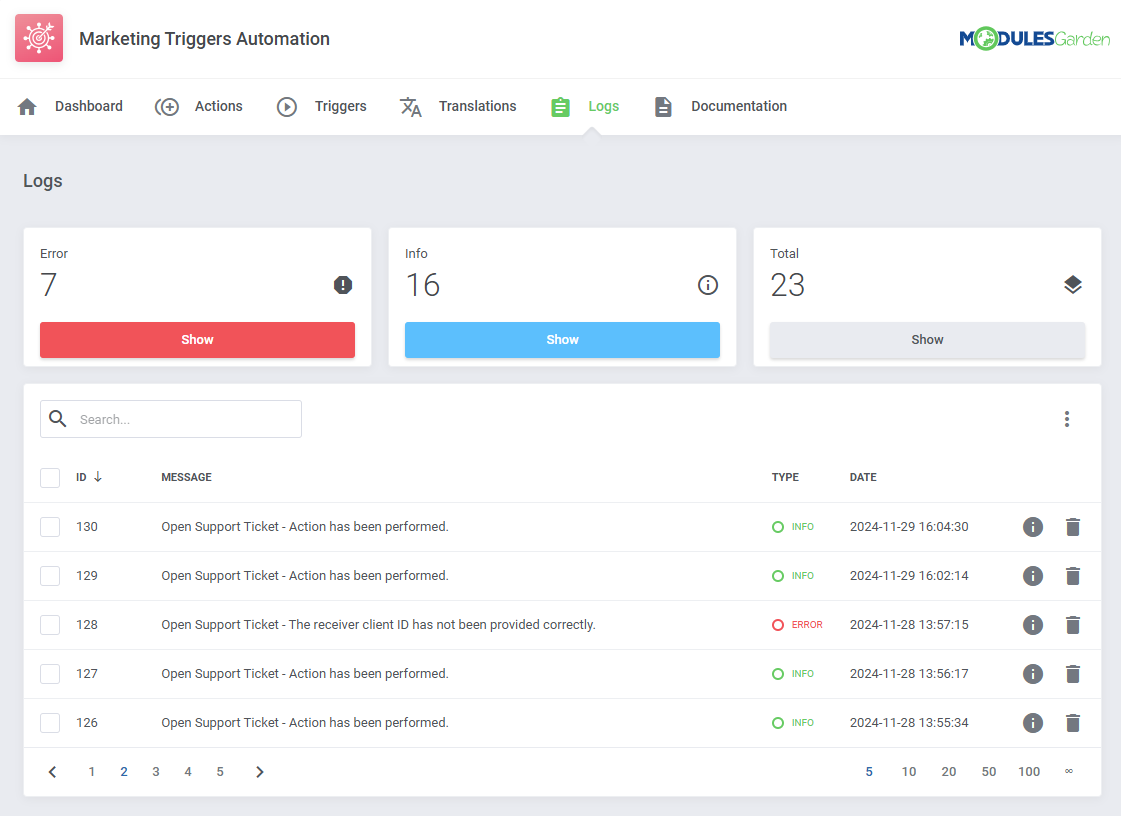Image resolution: width=1121 pixels, height=816 pixels.
Task: Click the Marketing Triggers Automation logo icon
Action: coord(39,38)
